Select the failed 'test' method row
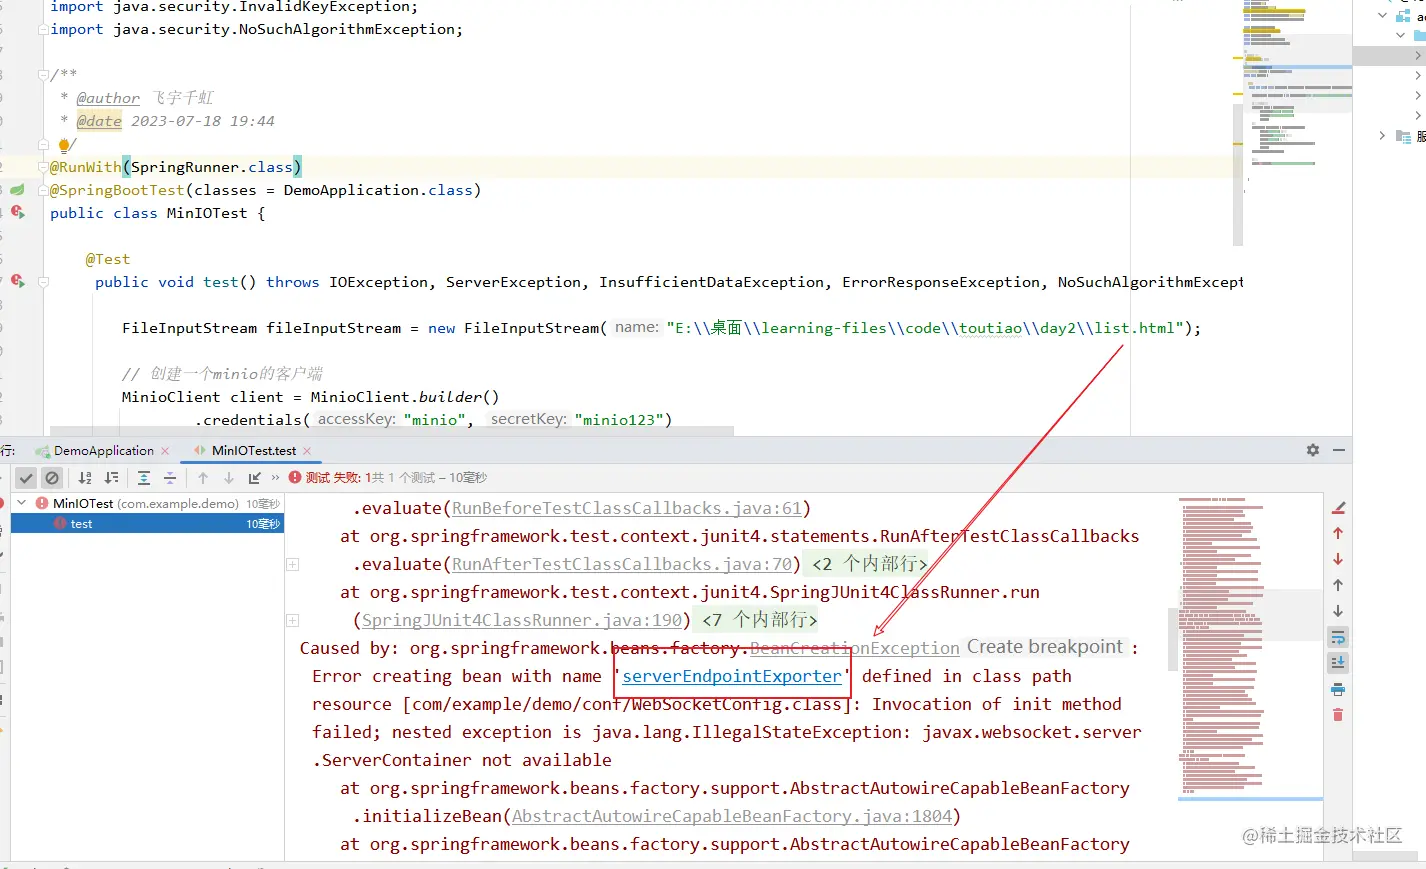Screen dimensions: 1426x869 [x=147, y=523]
